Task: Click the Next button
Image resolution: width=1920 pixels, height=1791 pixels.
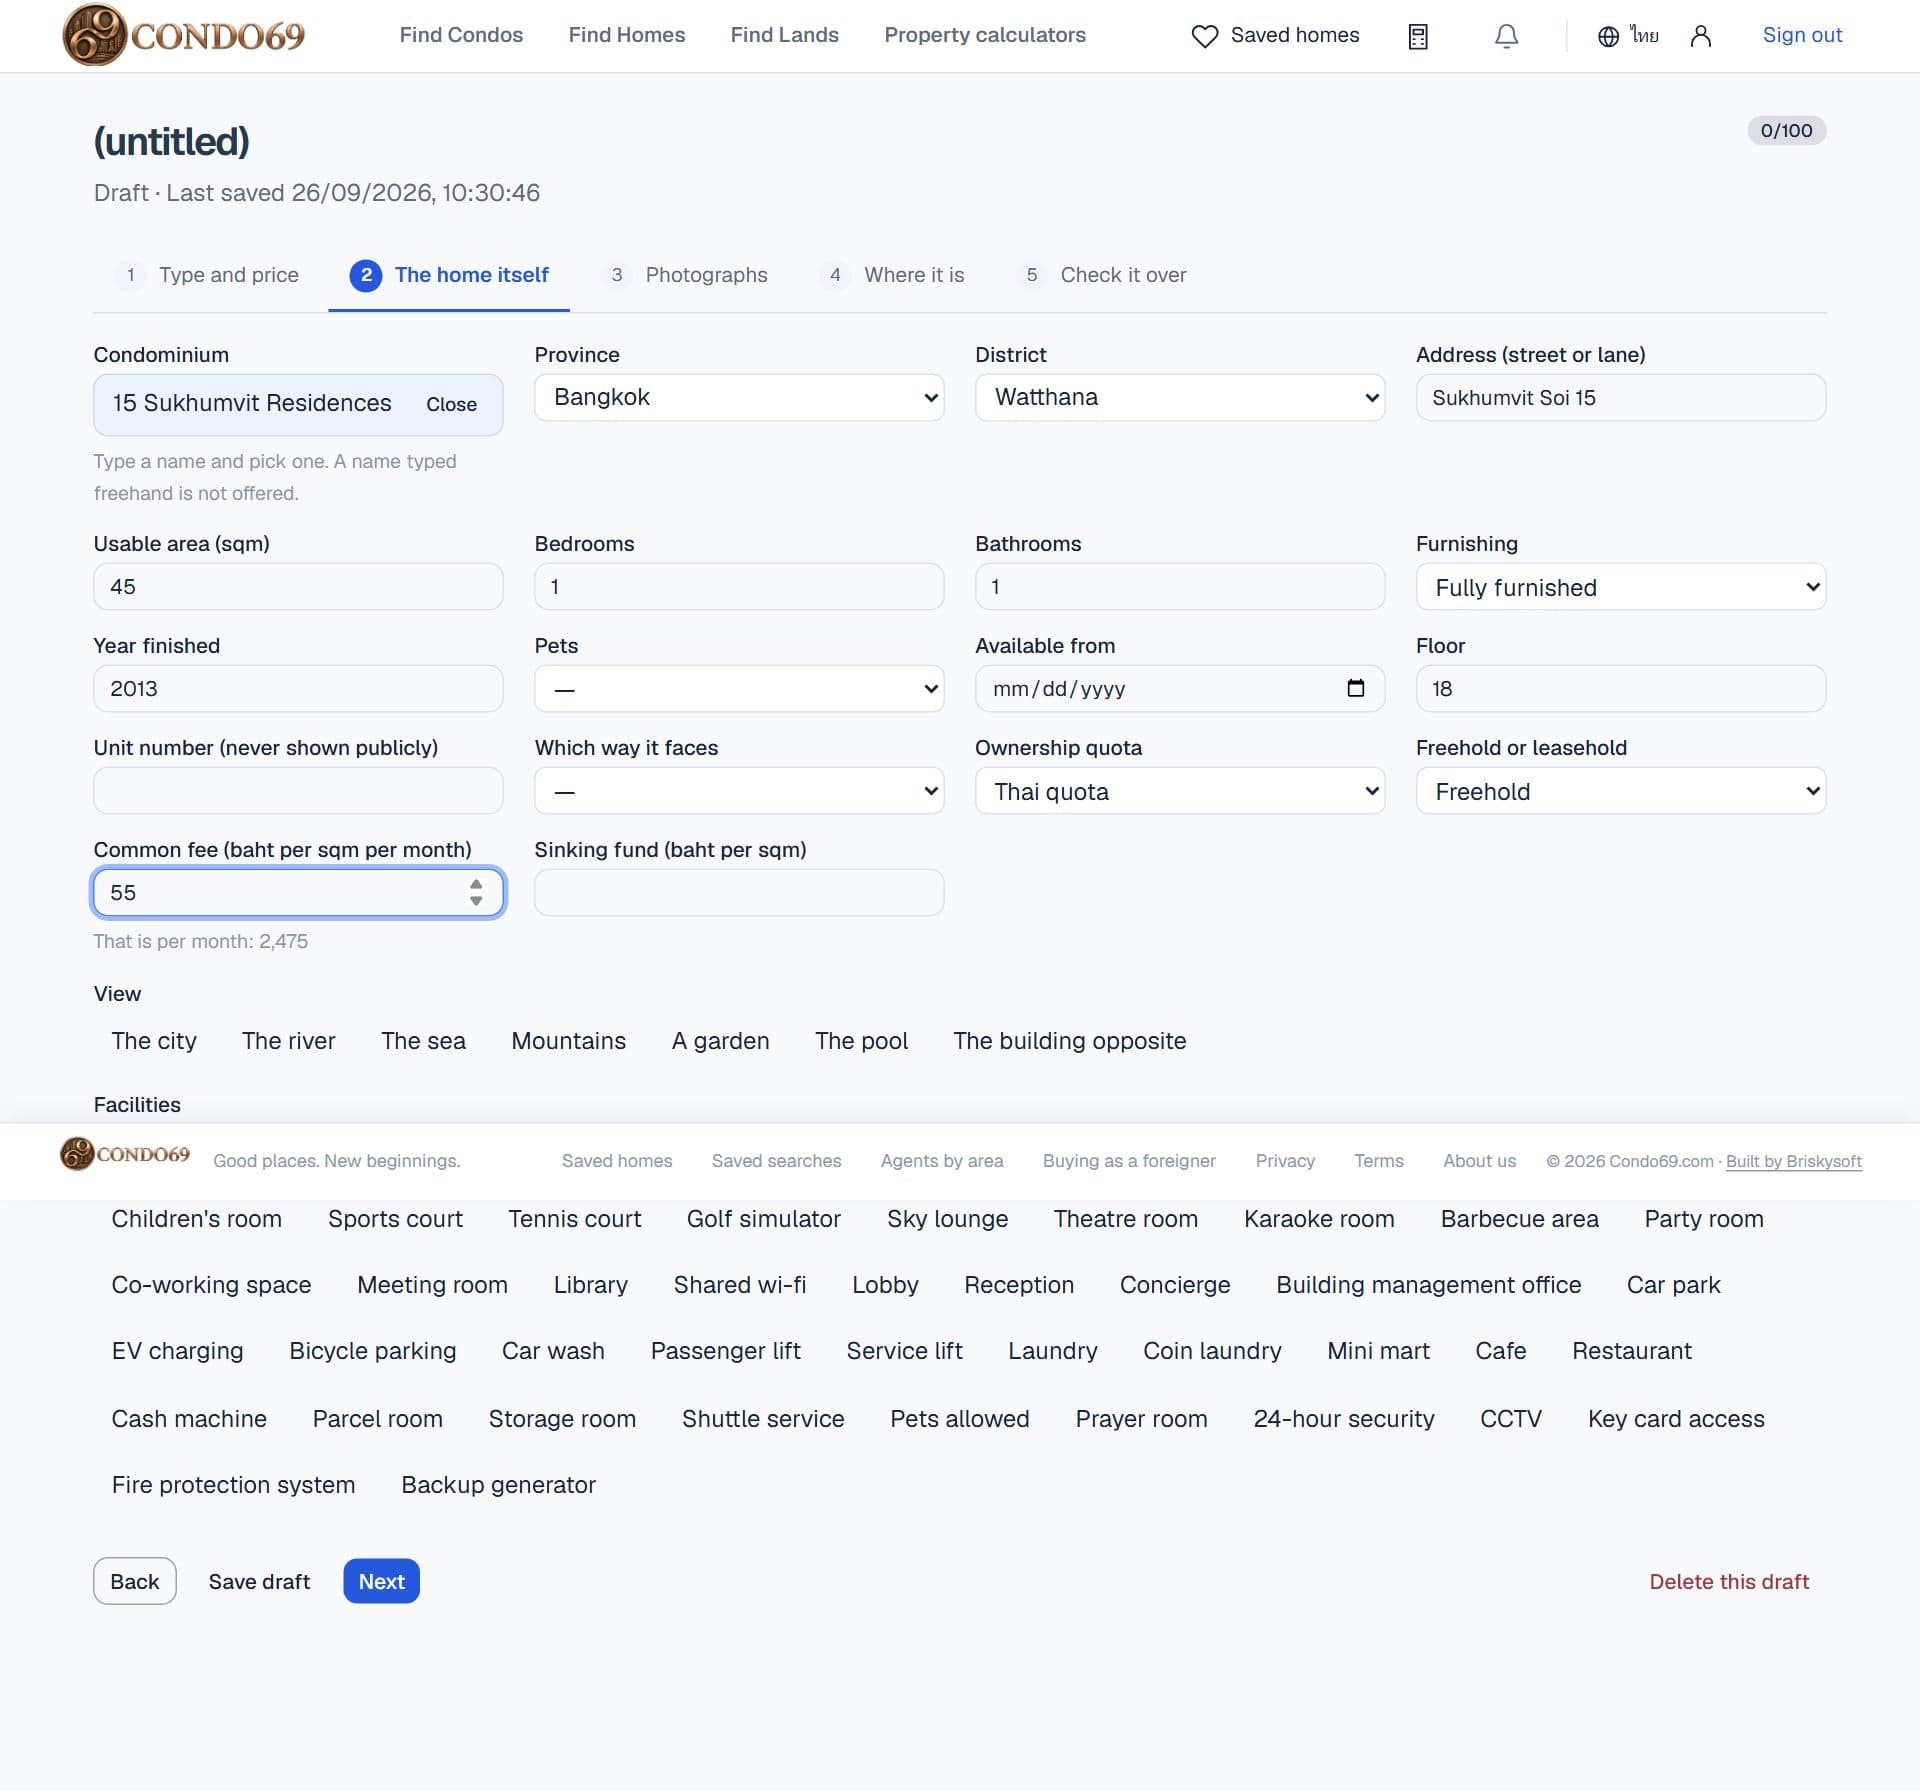Action: point(381,1581)
